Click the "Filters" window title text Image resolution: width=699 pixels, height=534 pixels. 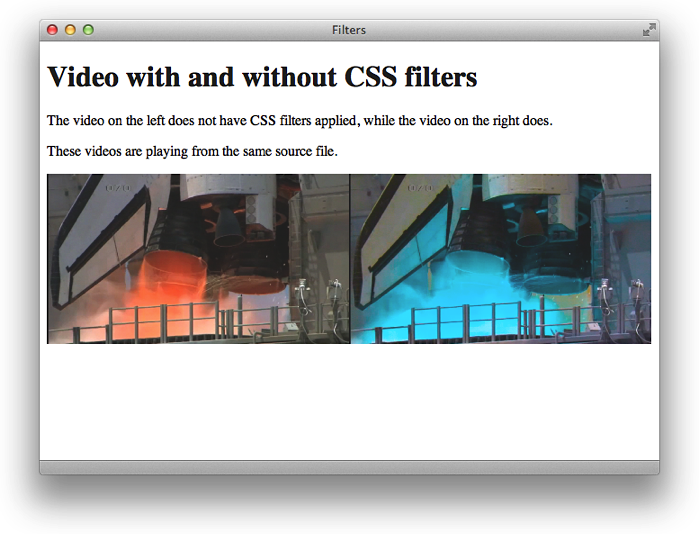point(349,30)
